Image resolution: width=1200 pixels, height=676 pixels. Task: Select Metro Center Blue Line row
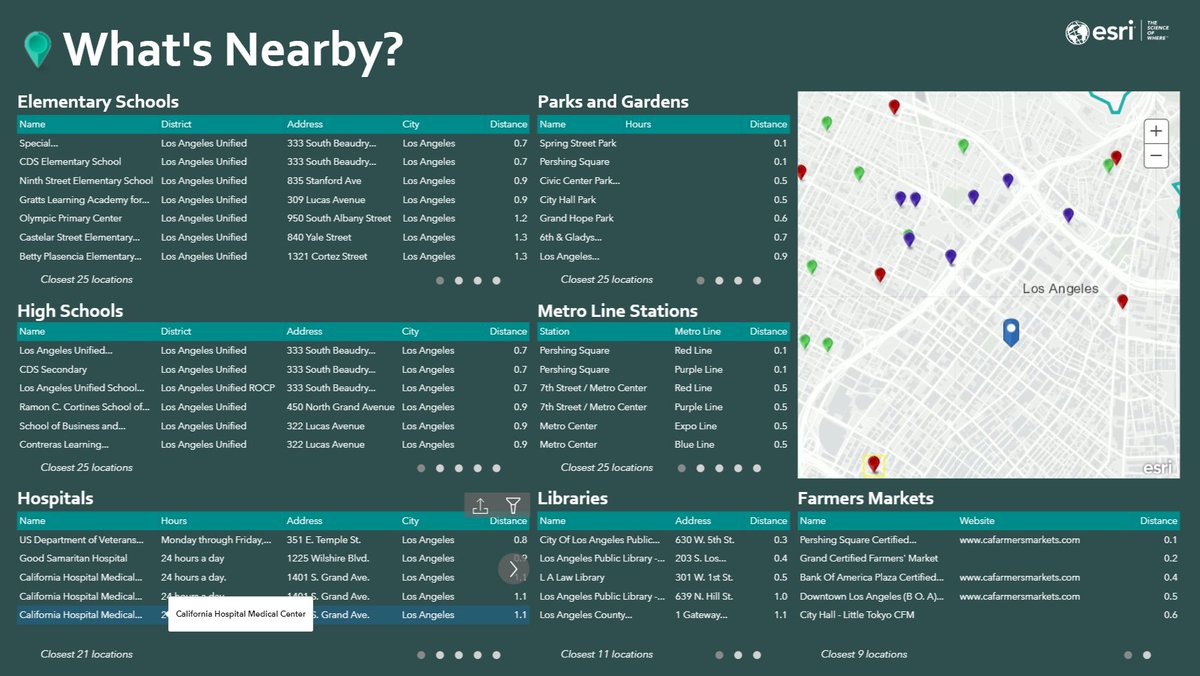[664, 444]
